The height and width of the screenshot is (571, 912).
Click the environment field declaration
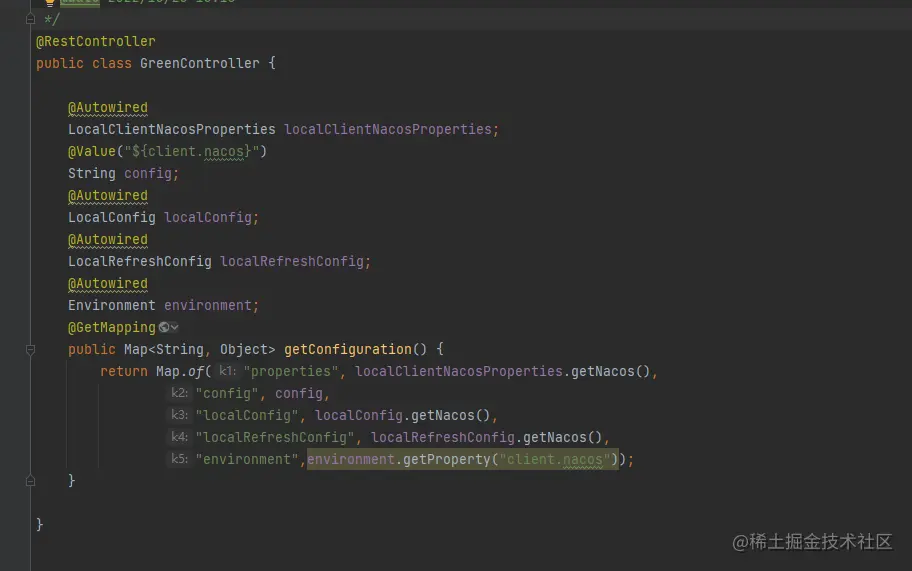(x=208, y=305)
